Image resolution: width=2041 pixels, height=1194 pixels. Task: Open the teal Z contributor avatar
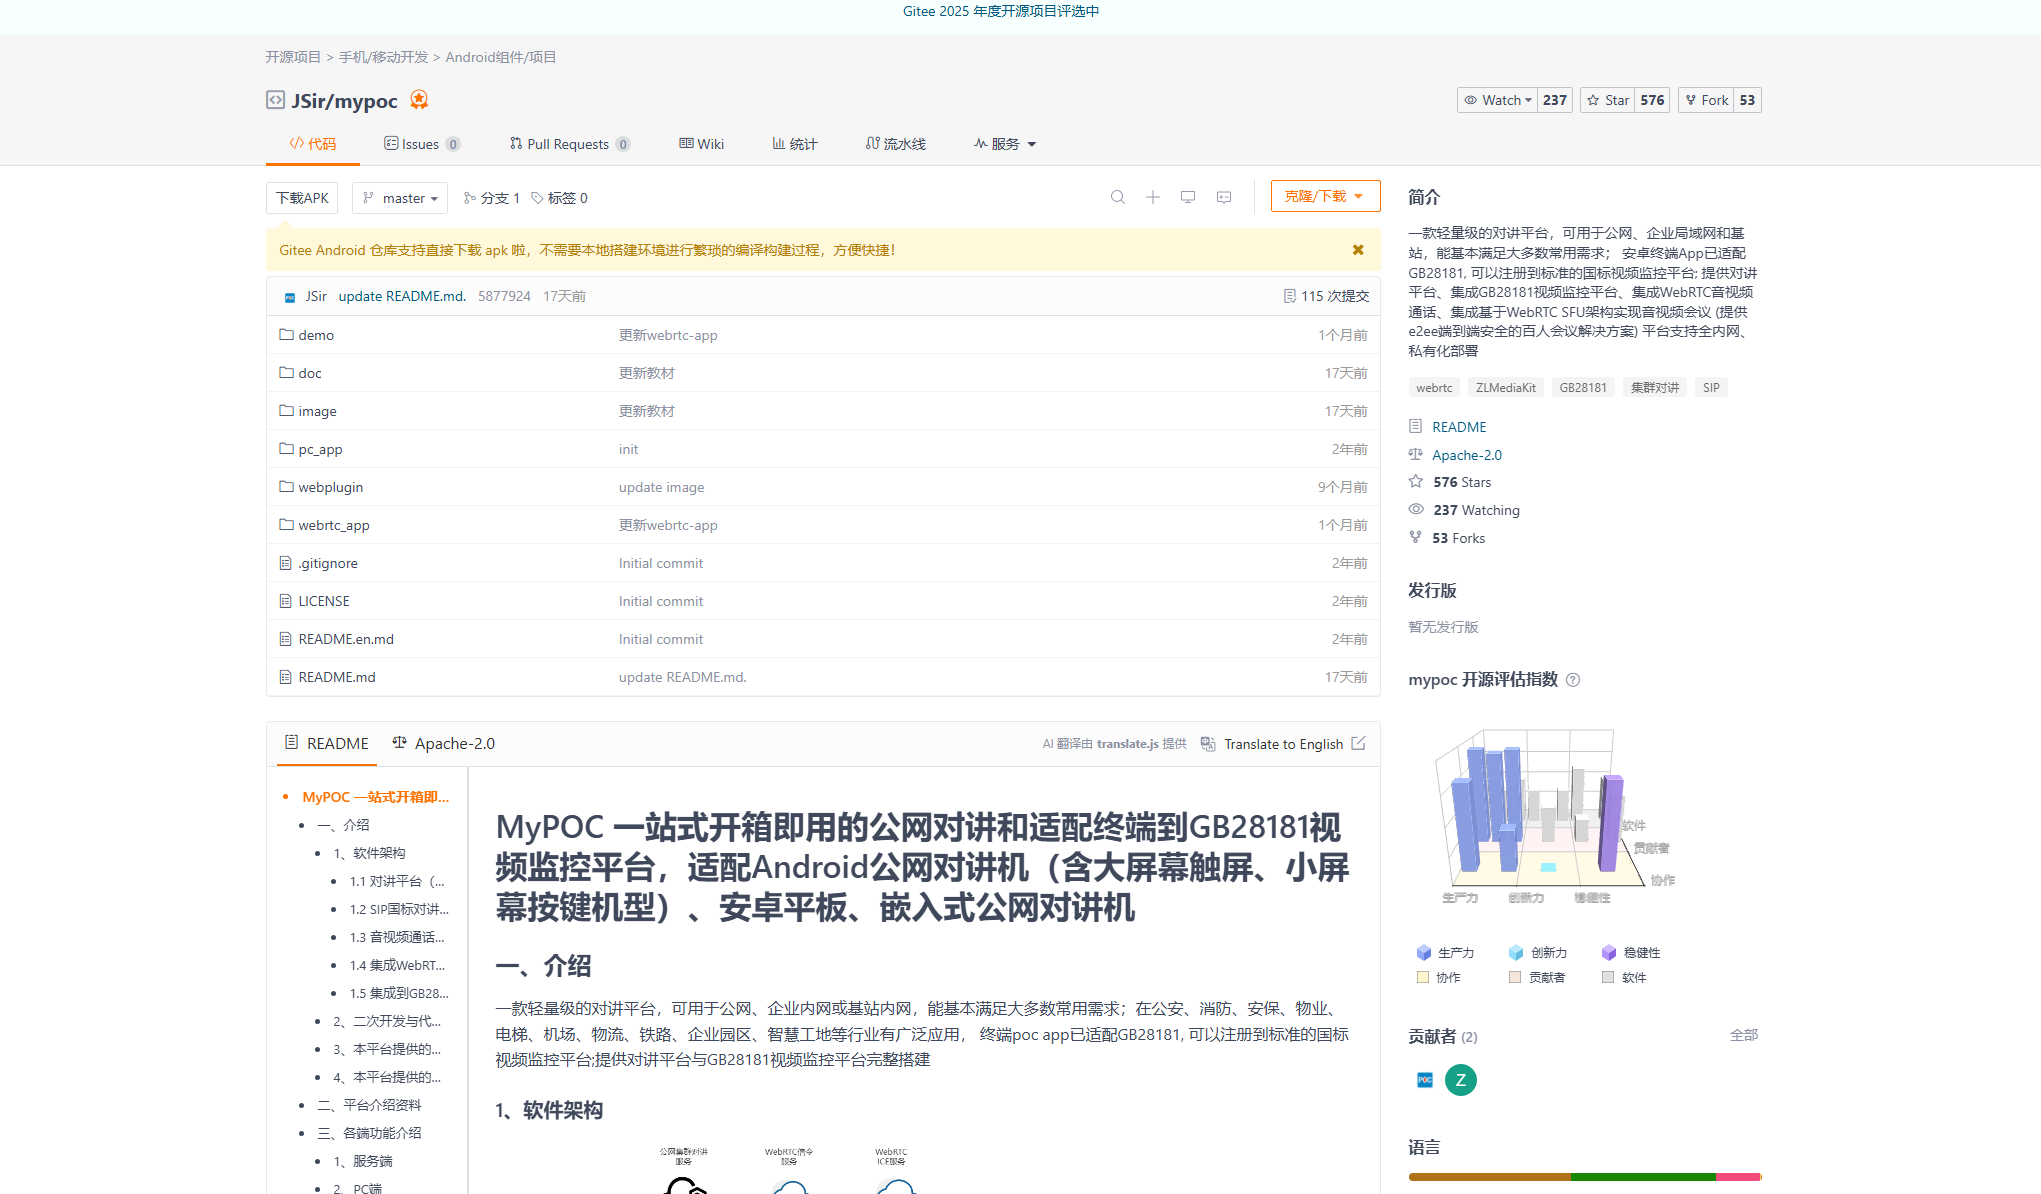(x=1460, y=1080)
